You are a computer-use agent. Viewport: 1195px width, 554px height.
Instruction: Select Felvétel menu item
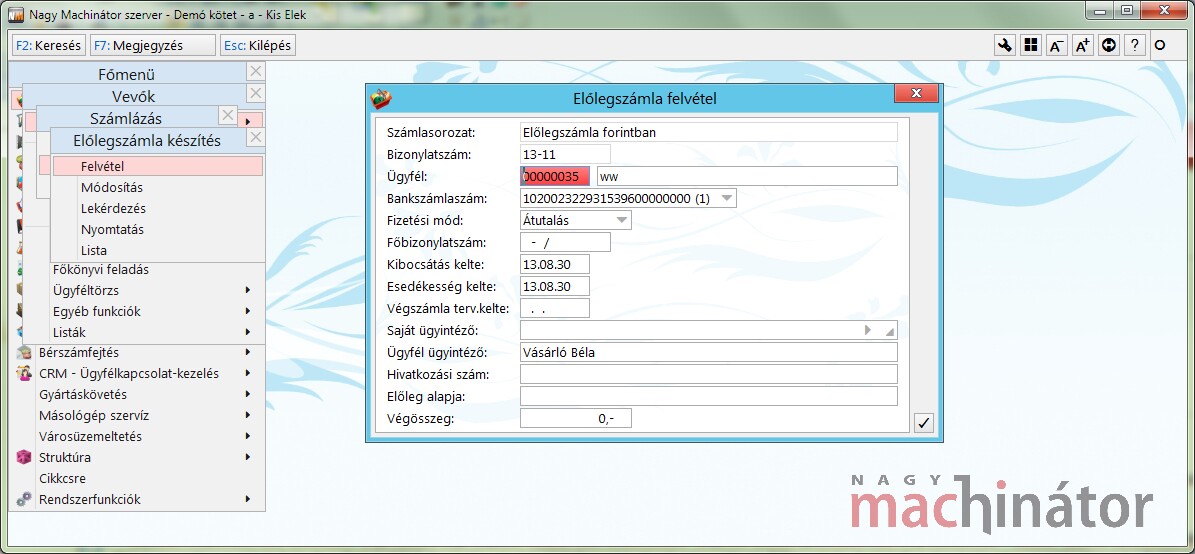coord(157,165)
